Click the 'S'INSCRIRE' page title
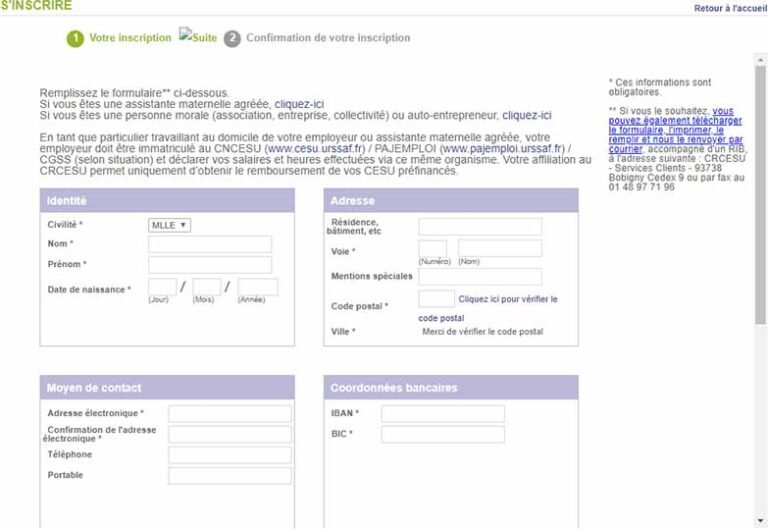The height and width of the screenshot is (529, 768). (x=36, y=5)
